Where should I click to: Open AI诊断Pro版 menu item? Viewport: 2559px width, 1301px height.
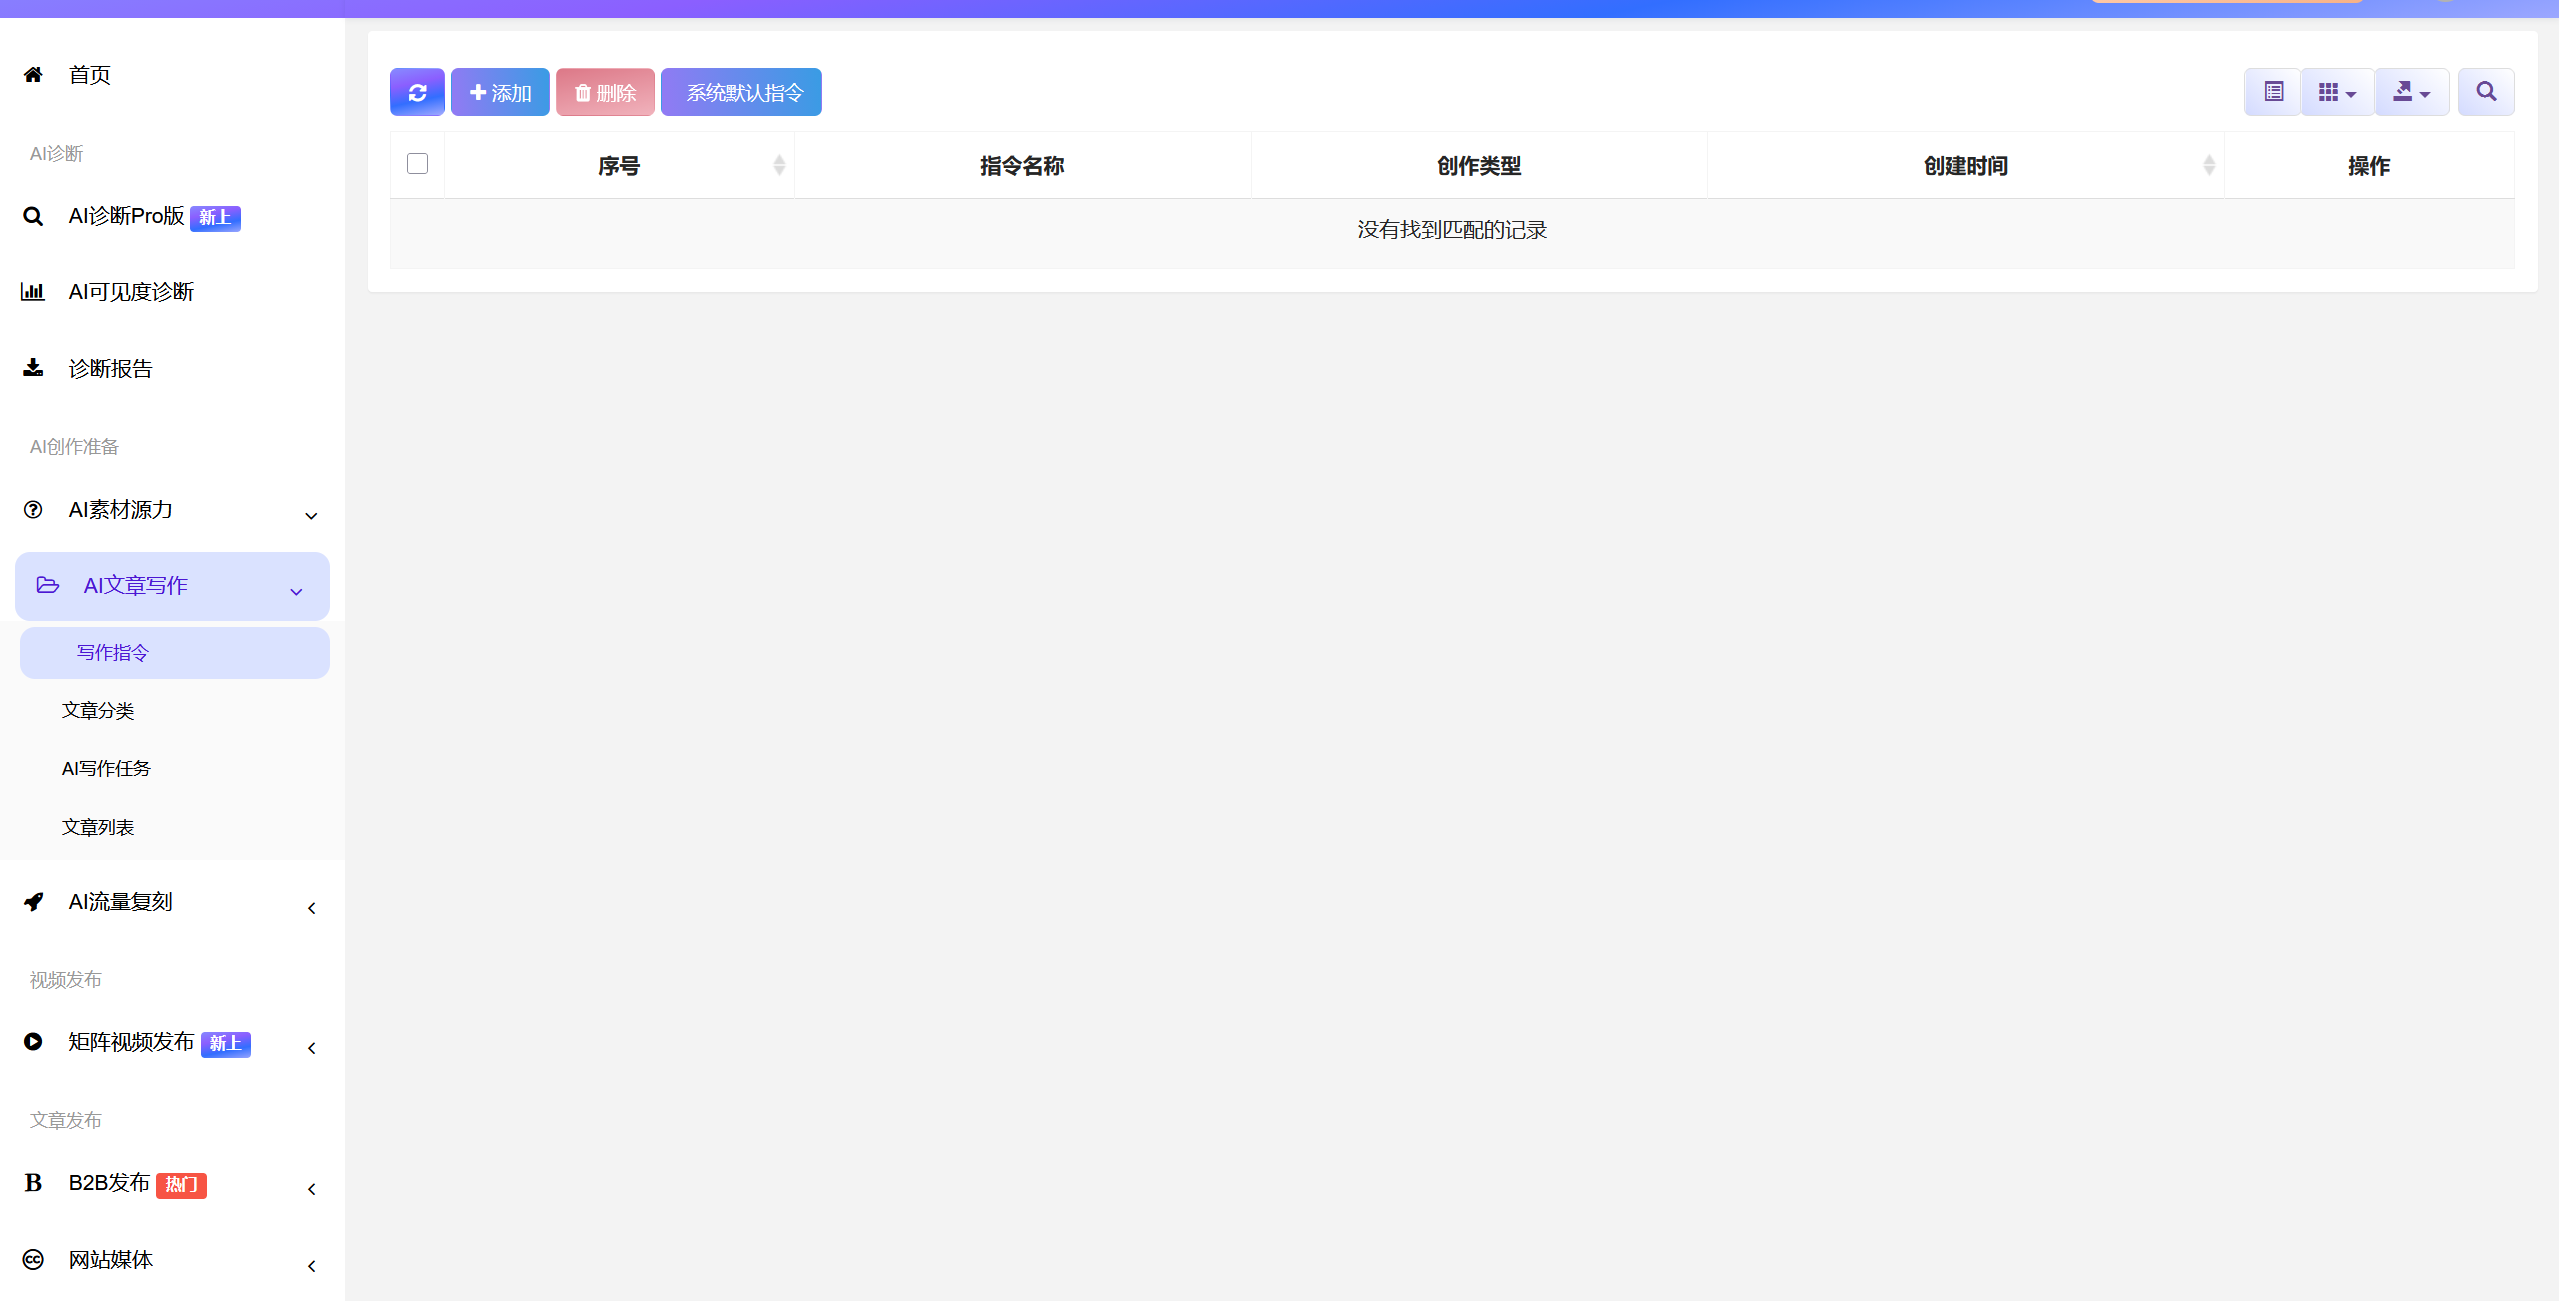coord(126,216)
